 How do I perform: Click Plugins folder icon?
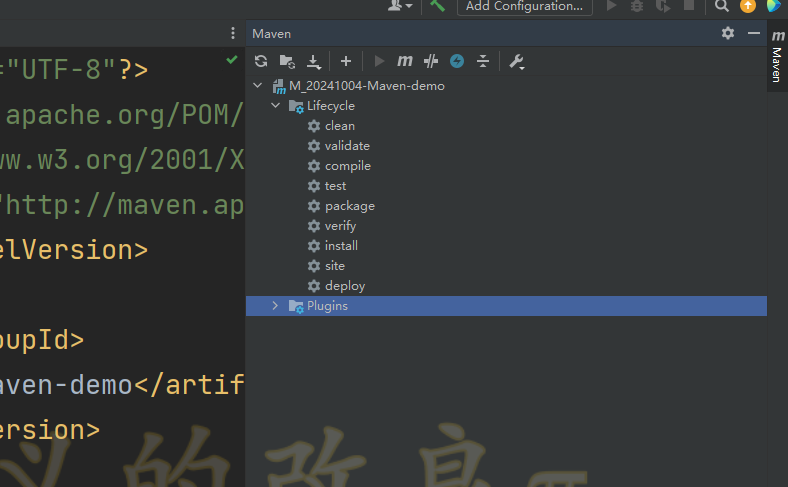point(296,306)
